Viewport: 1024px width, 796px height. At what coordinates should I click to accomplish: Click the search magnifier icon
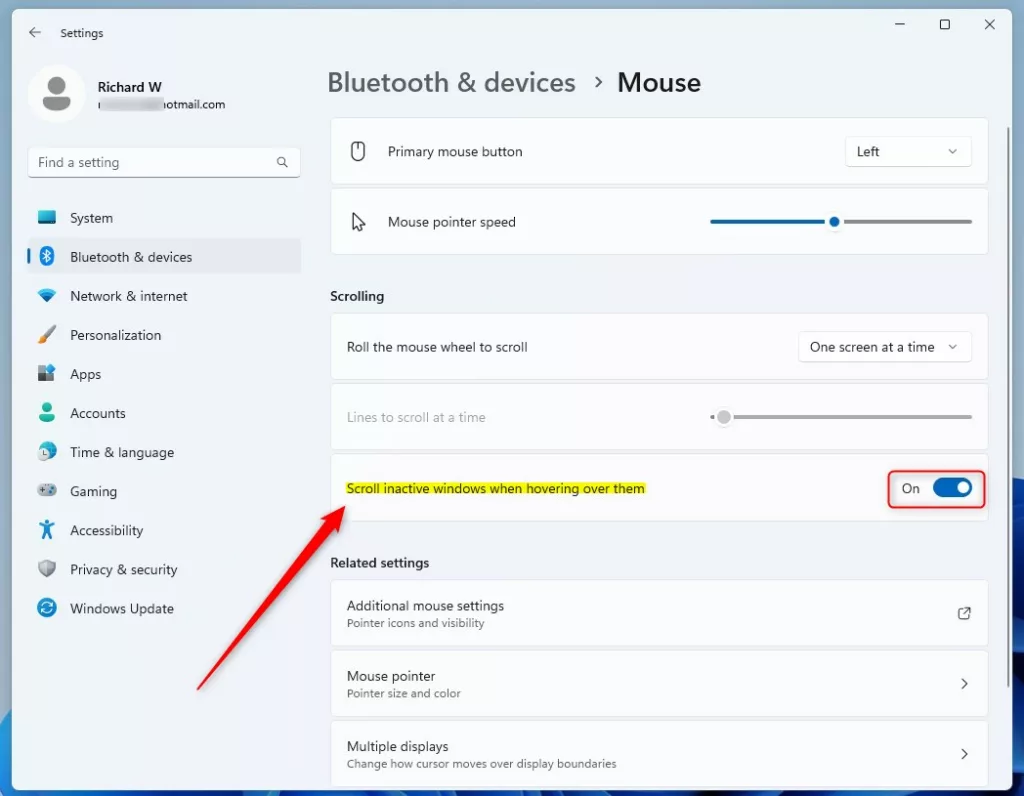pos(282,162)
